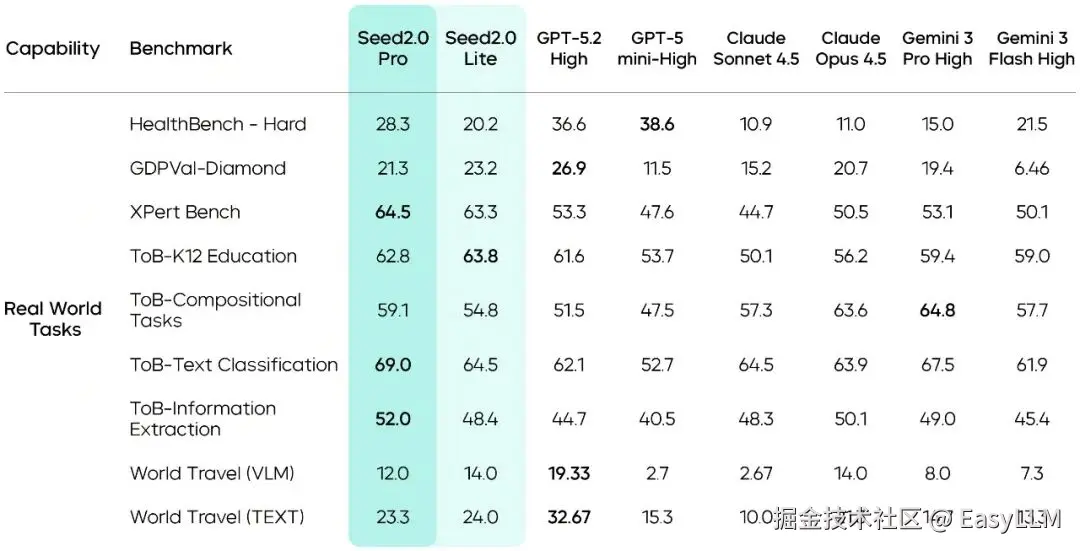Click the XPert Bench row label
Viewport: 1080px width, 551px height.
185,212
